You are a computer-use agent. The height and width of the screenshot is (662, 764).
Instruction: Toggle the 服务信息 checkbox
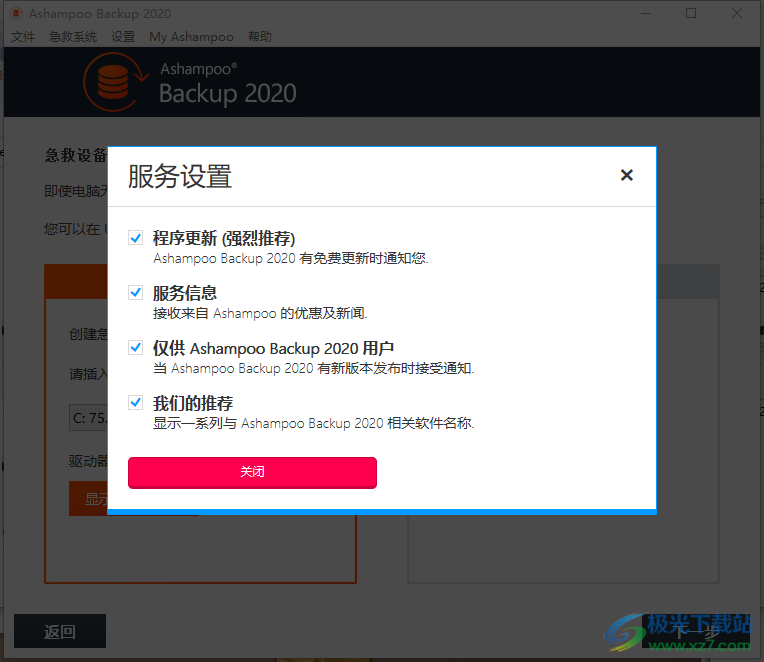tap(135, 293)
